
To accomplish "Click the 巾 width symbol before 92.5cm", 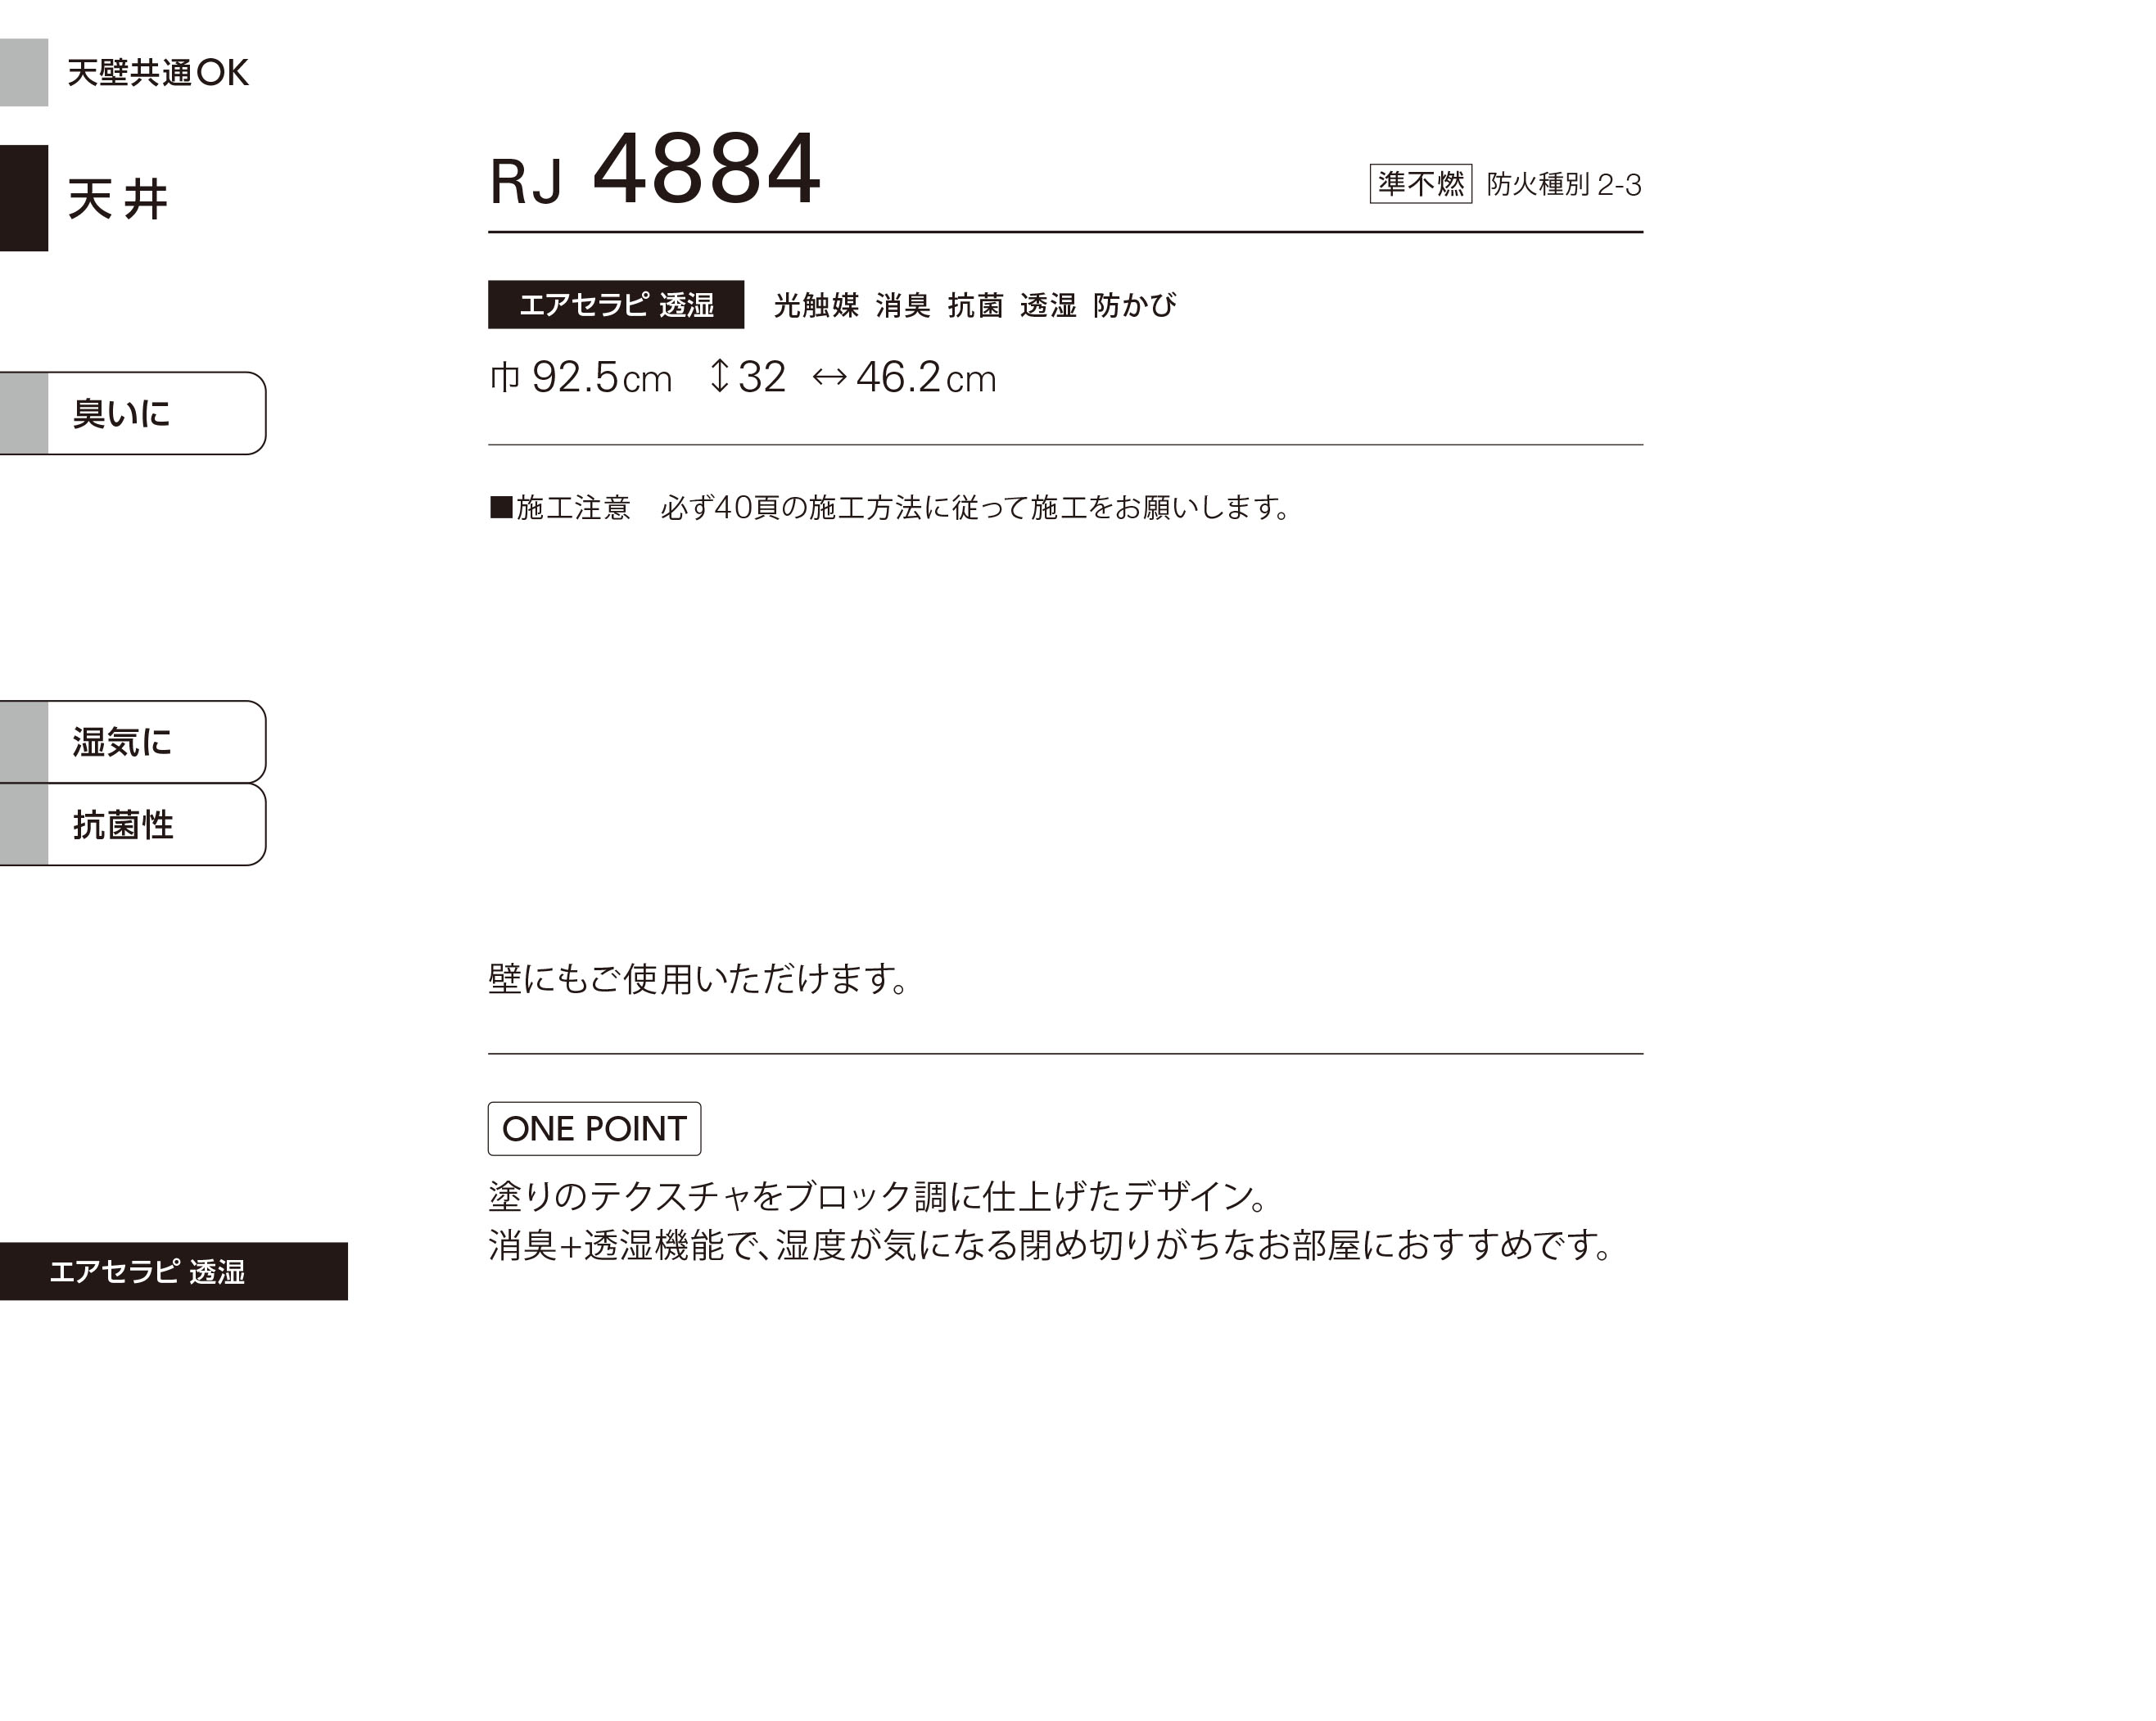I will coord(505,377).
